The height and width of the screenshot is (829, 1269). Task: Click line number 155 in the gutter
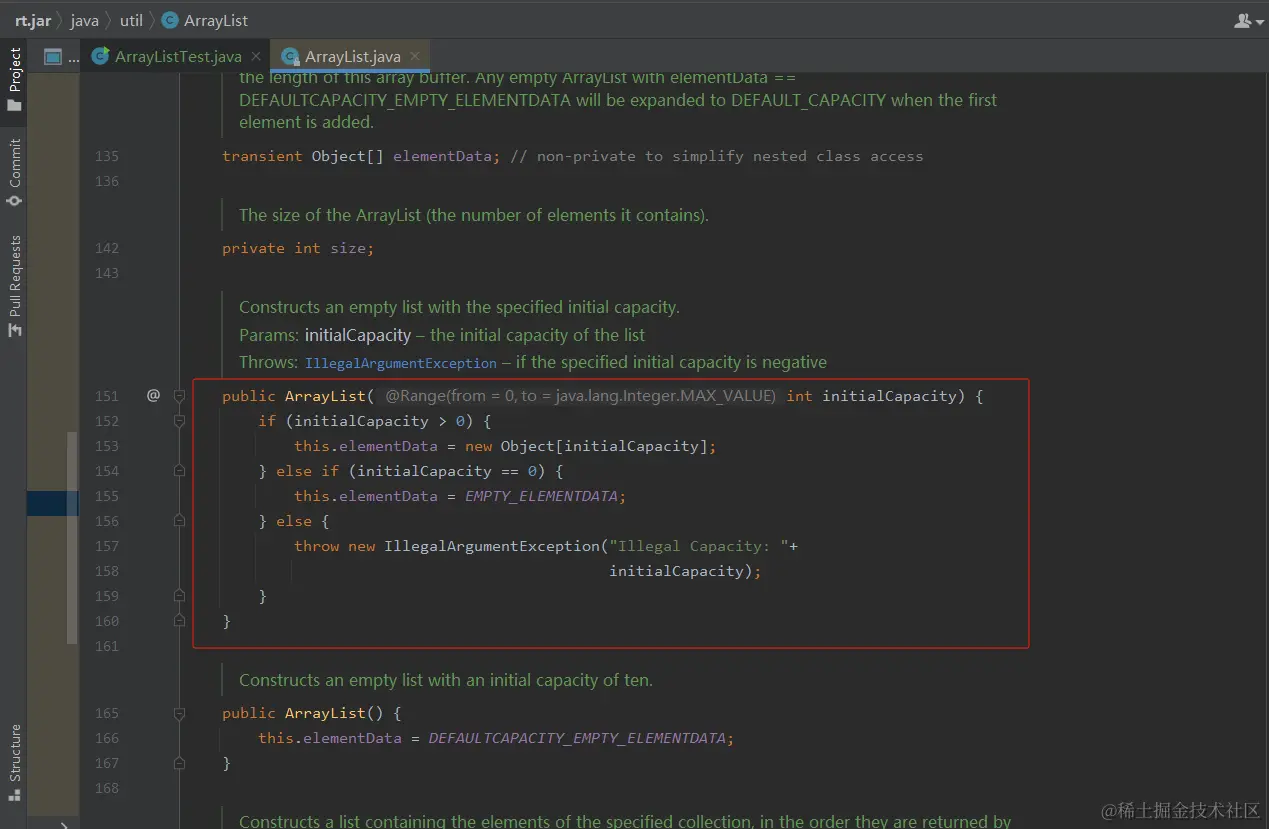[107, 496]
